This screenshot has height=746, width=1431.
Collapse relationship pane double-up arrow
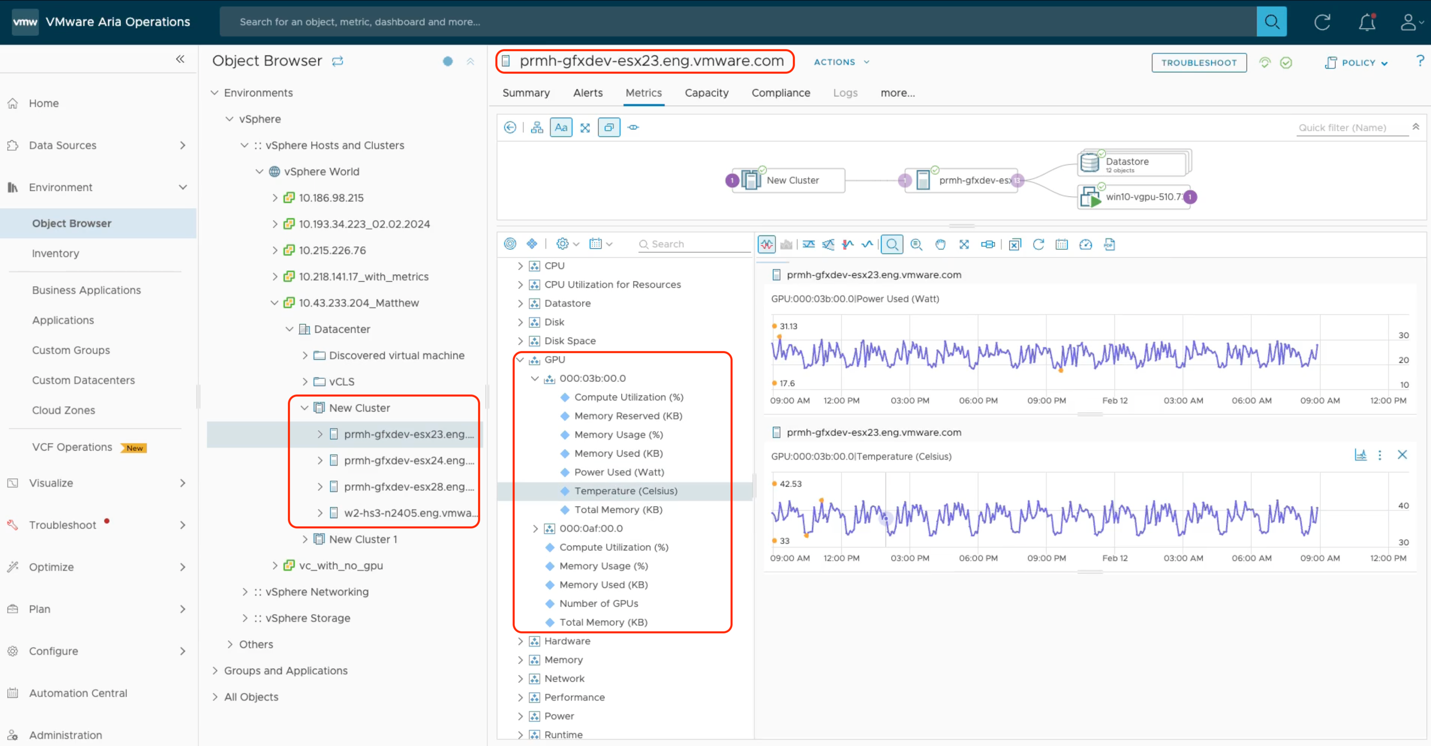1416,127
